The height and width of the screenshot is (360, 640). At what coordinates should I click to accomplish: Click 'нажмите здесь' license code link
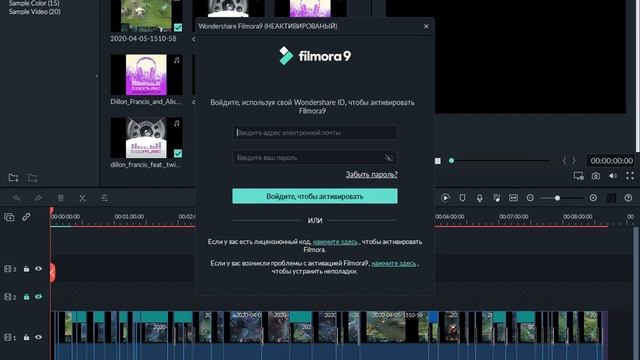click(x=335, y=242)
